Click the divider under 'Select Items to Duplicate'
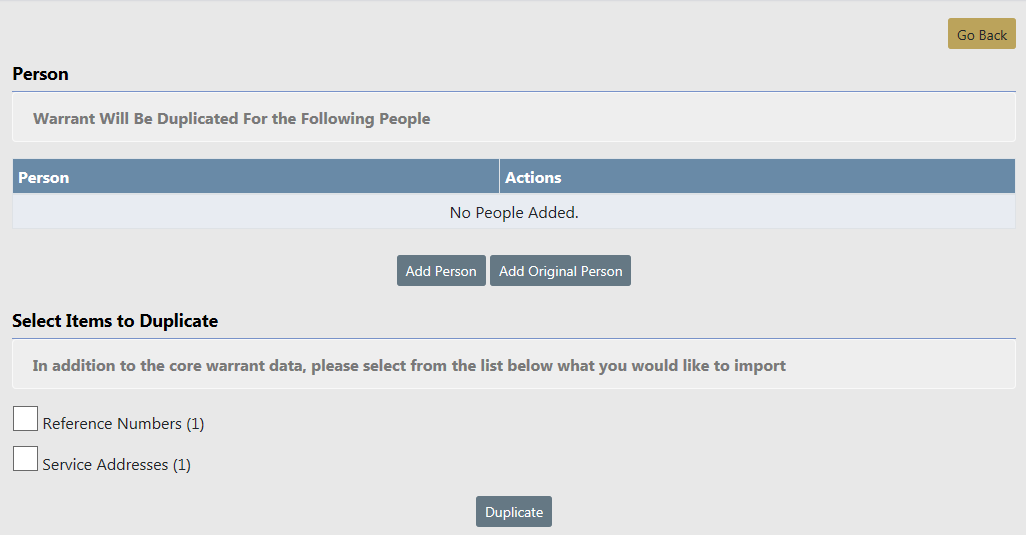Image resolution: width=1026 pixels, height=535 pixels. tap(514, 338)
